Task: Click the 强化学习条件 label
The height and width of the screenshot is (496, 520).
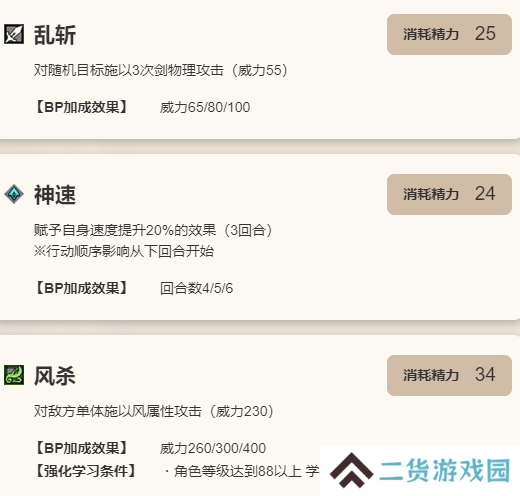Action: coord(85,471)
